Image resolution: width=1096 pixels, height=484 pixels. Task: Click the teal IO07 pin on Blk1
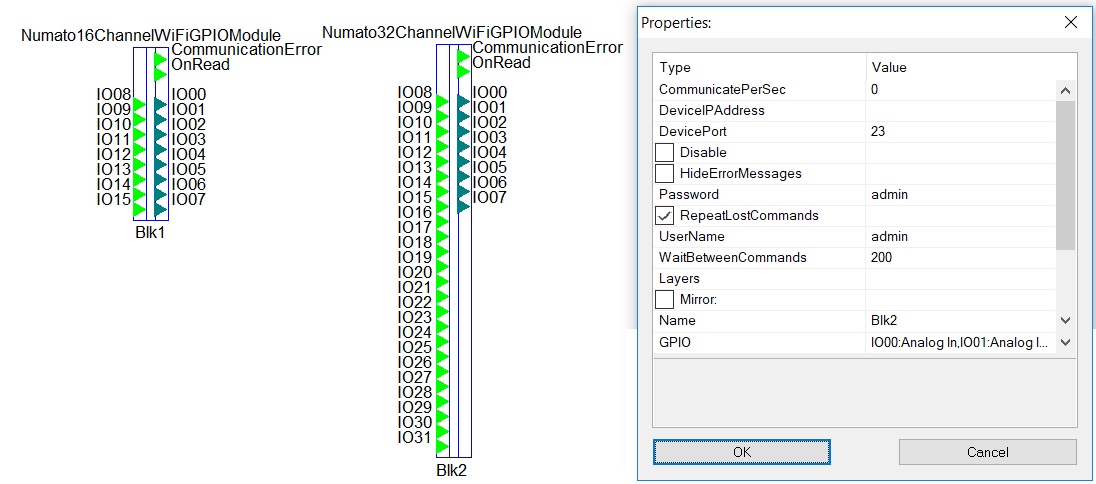click(160, 210)
